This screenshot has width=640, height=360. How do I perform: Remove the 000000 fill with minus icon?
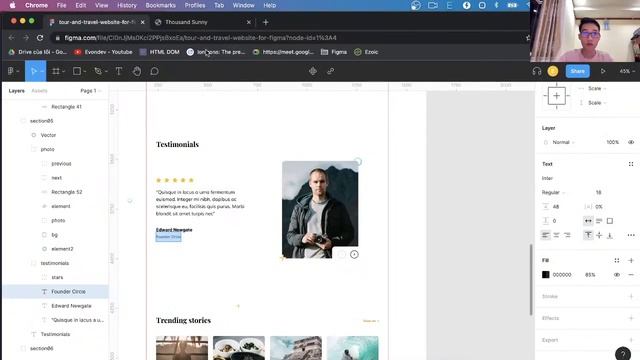[x=631, y=275]
